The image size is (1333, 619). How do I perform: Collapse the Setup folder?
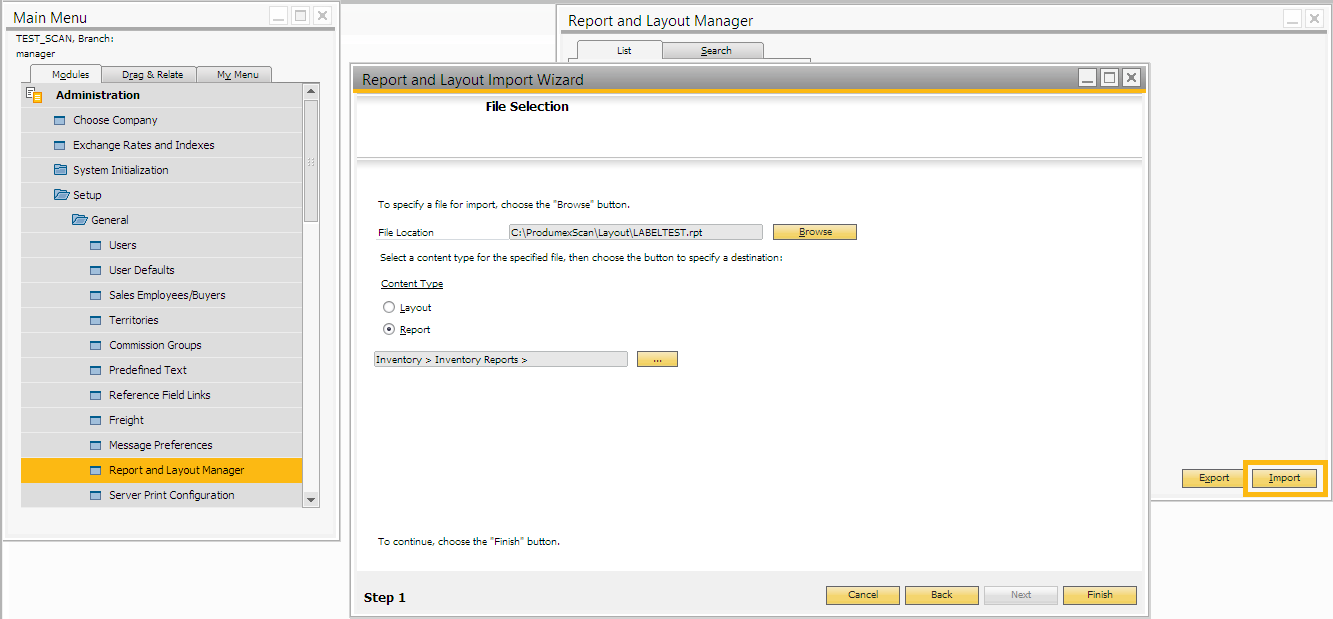click(61, 195)
